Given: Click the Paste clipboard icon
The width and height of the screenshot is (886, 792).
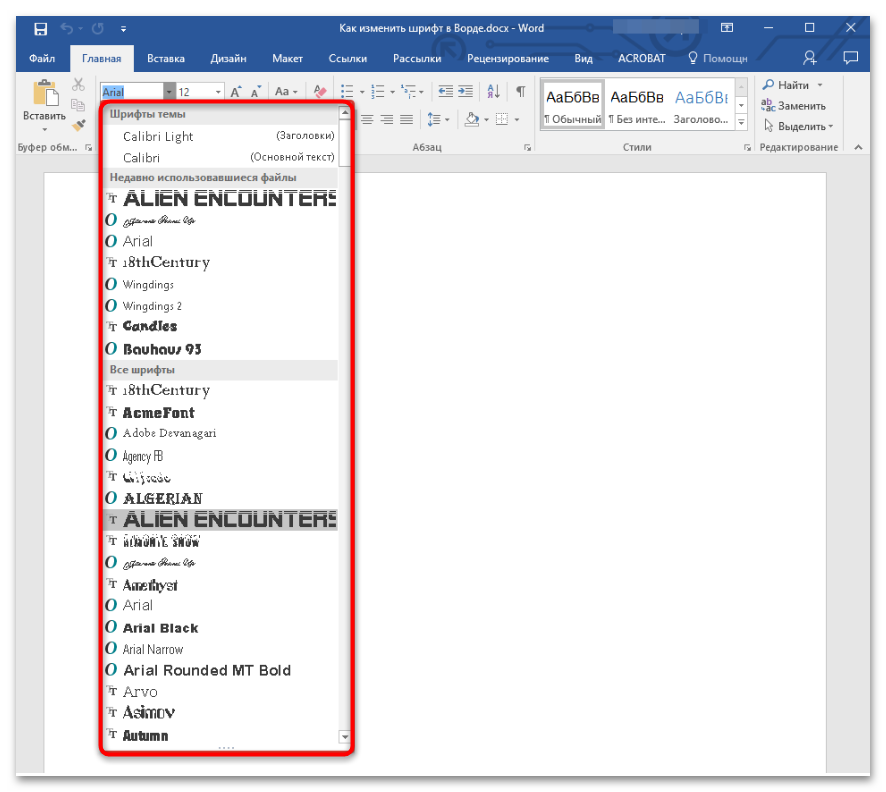Looking at the screenshot, I should coord(45,93).
